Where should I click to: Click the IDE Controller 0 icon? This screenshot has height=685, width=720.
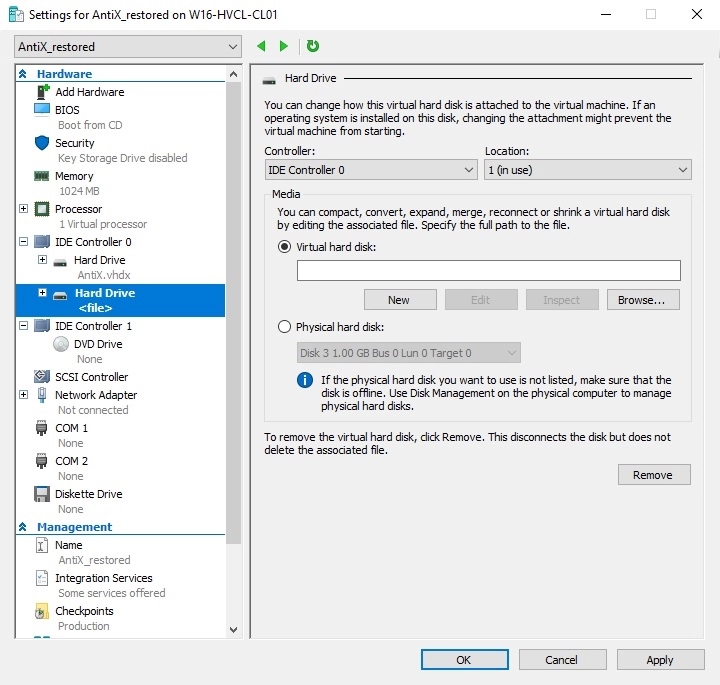tap(42, 242)
